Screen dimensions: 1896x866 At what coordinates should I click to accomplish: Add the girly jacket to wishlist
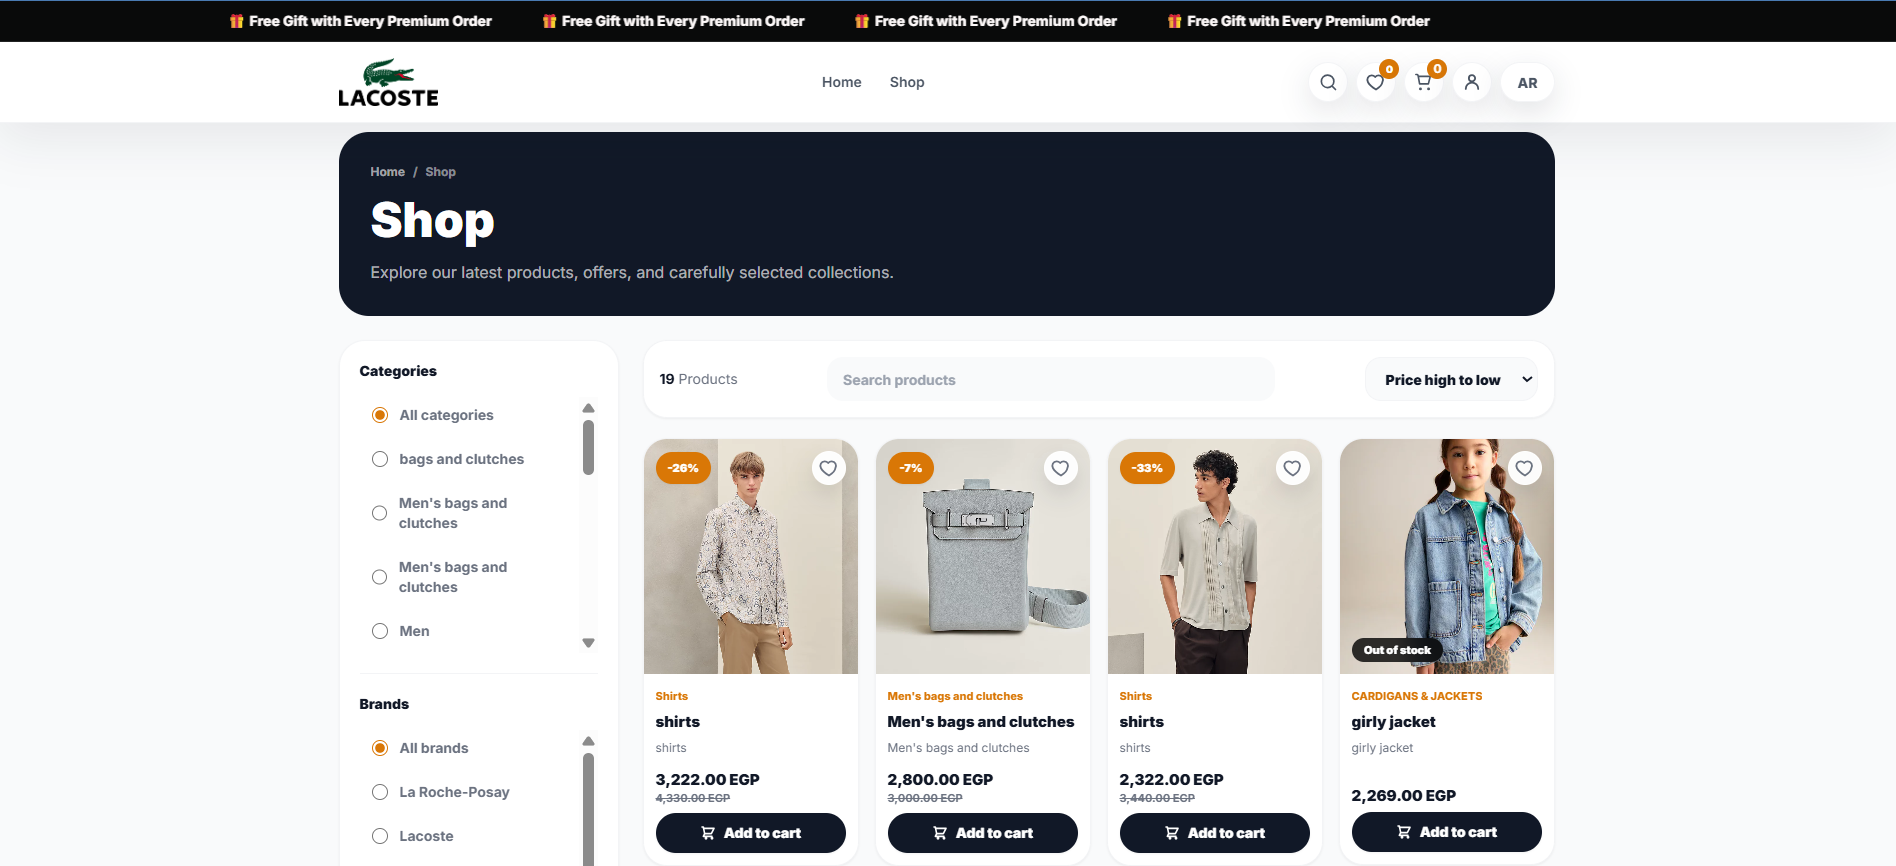coord(1524,468)
